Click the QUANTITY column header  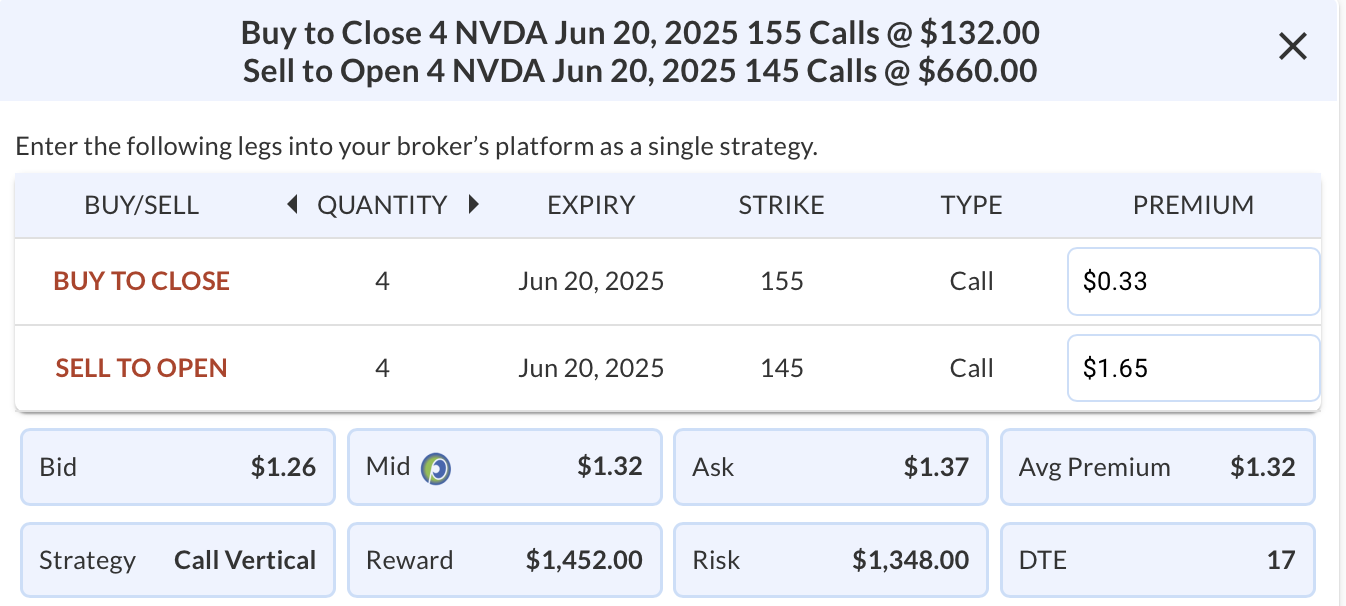tap(382, 205)
